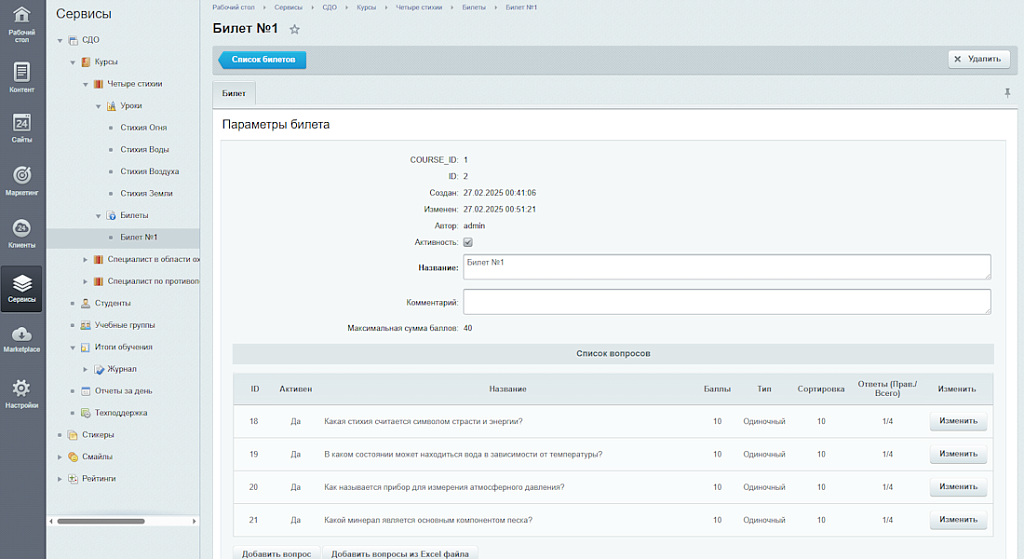Expand the Смайлы node arrow
1024x559 pixels.
point(60,457)
